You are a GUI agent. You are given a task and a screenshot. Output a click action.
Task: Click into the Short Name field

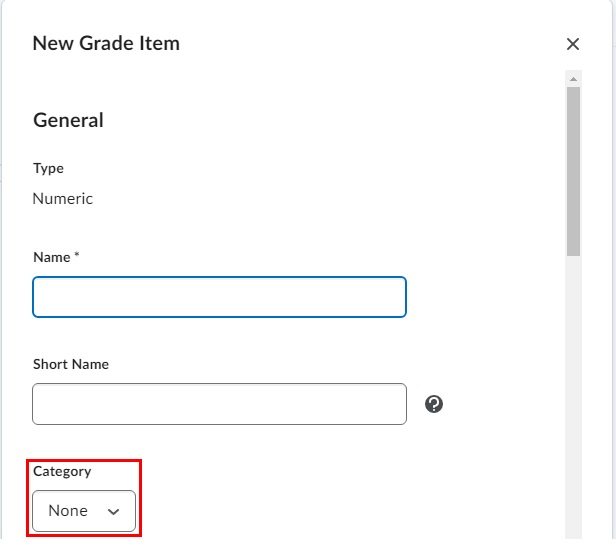point(219,404)
